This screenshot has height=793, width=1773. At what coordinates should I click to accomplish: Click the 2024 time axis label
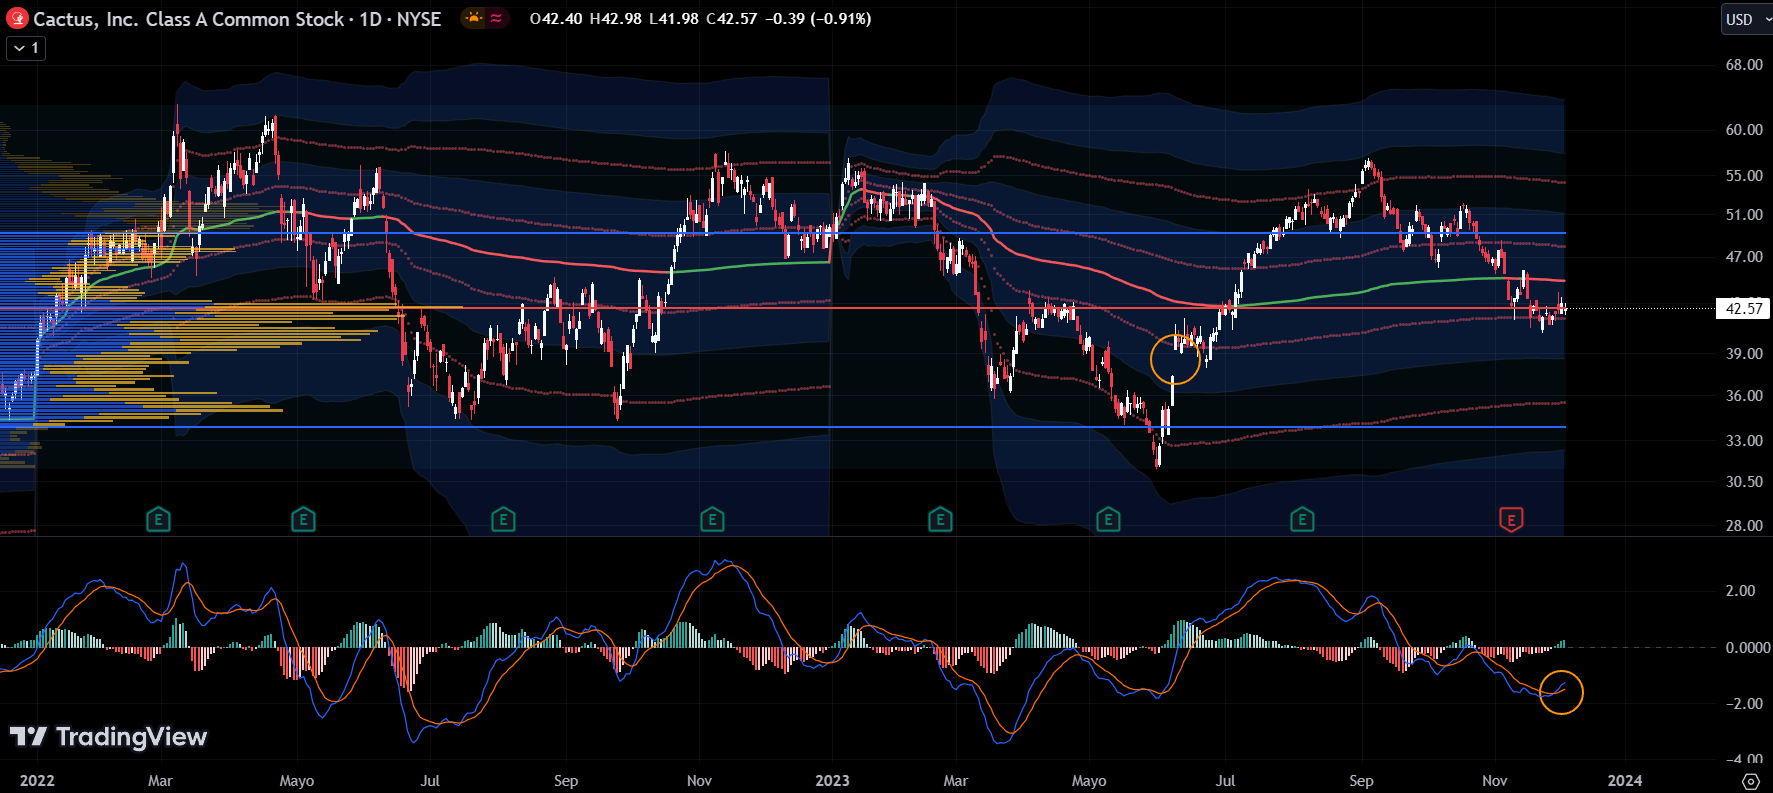tap(1624, 781)
